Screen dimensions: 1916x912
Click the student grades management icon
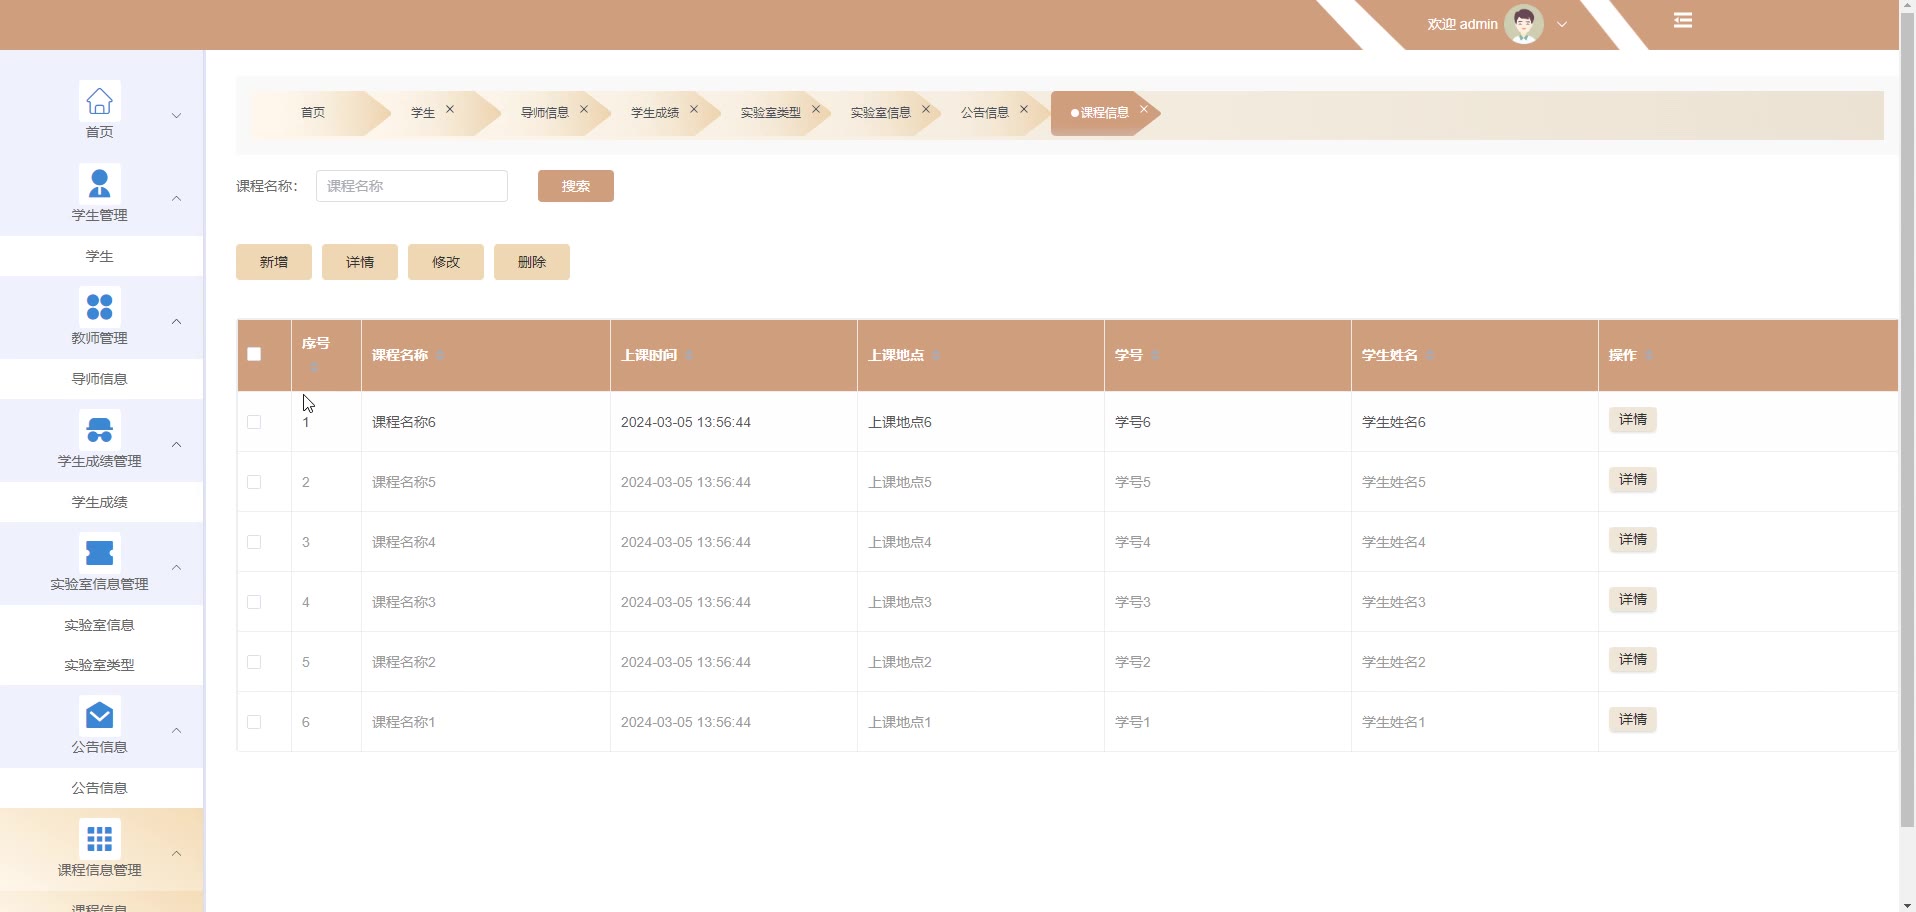(x=99, y=430)
